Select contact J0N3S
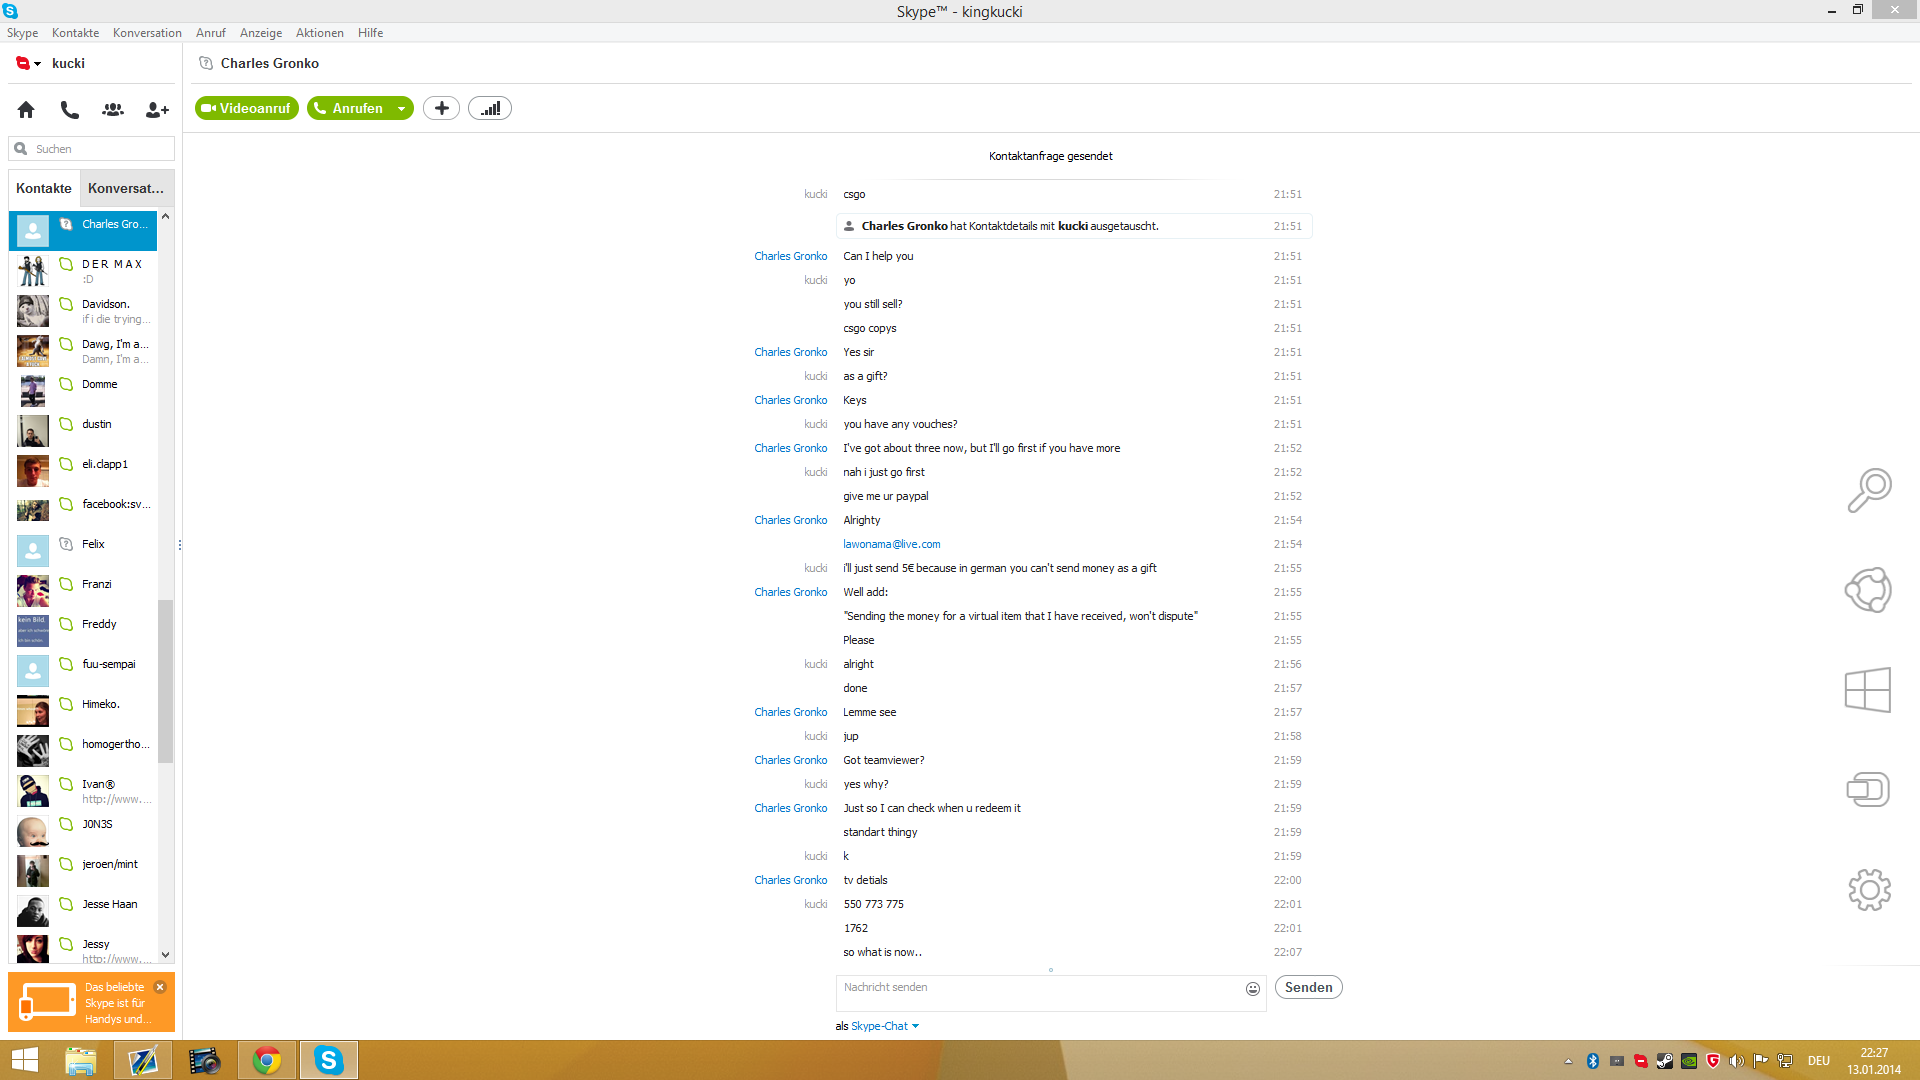The width and height of the screenshot is (1920, 1080). (x=83, y=831)
